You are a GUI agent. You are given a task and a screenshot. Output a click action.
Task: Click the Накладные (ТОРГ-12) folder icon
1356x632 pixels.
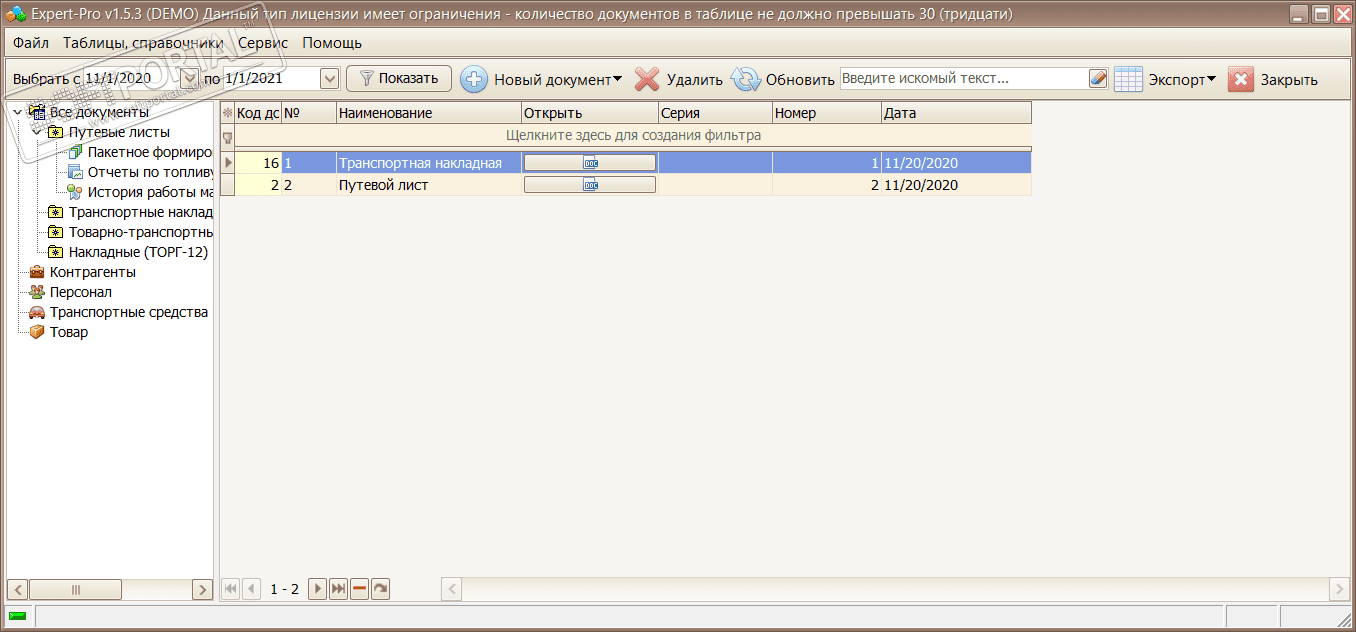pyautogui.click(x=56, y=252)
